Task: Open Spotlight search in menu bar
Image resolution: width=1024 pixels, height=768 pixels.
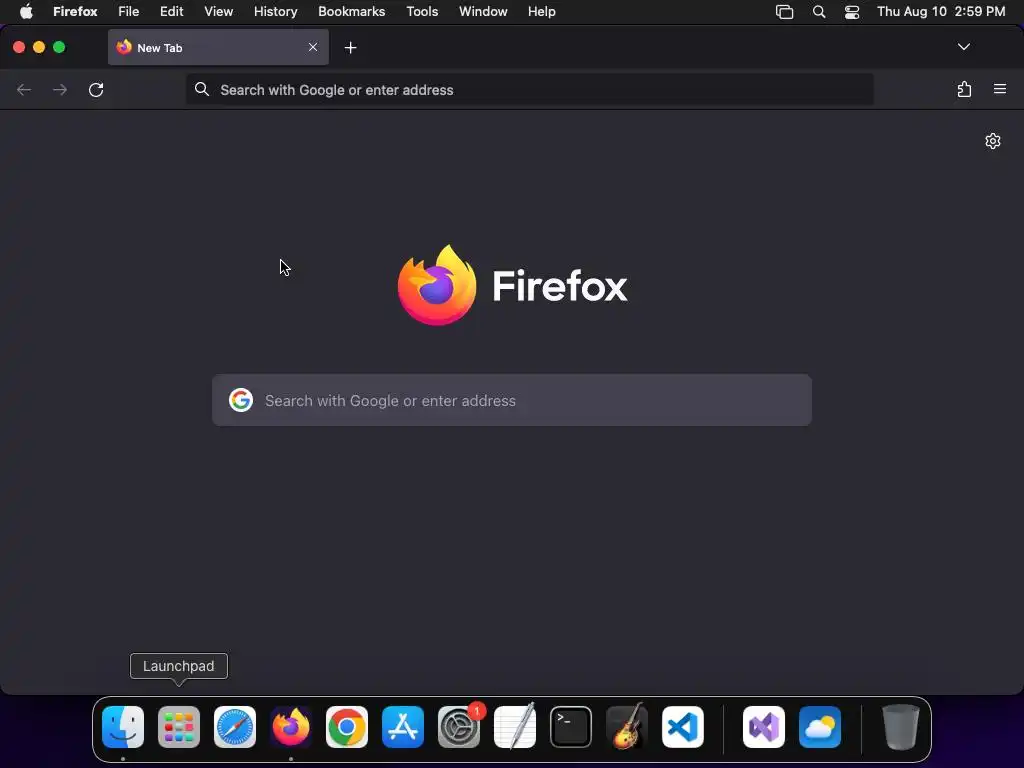Action: [x=819, y=12]
